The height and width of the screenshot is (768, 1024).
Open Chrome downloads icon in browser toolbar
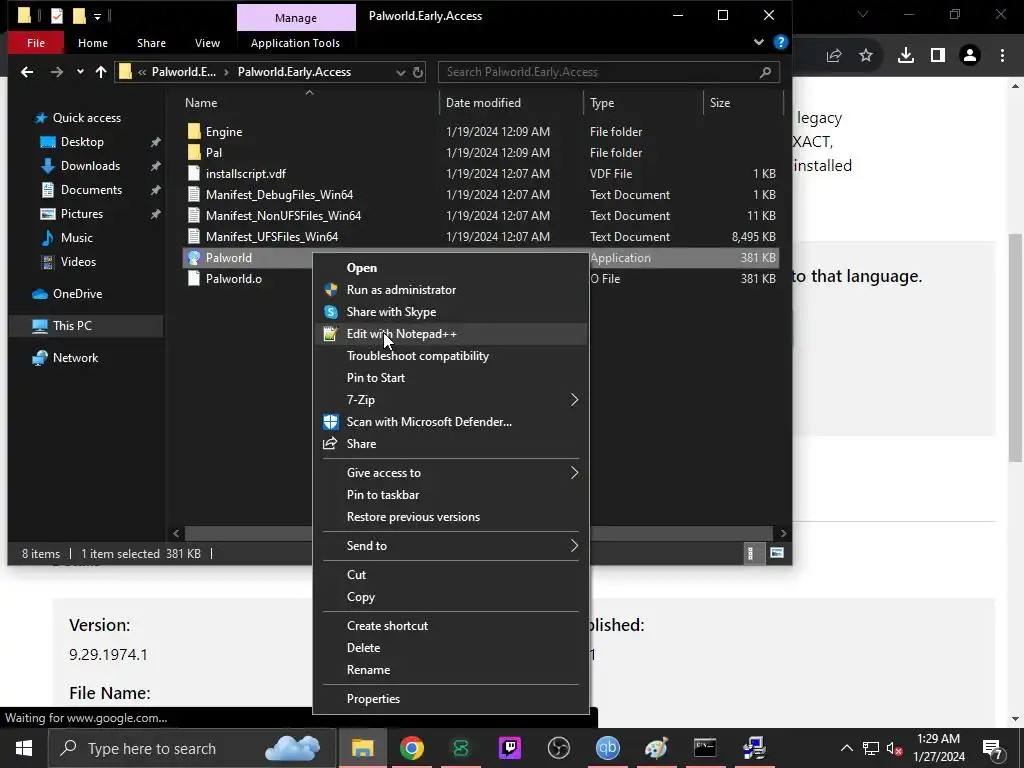click(906, 56)
